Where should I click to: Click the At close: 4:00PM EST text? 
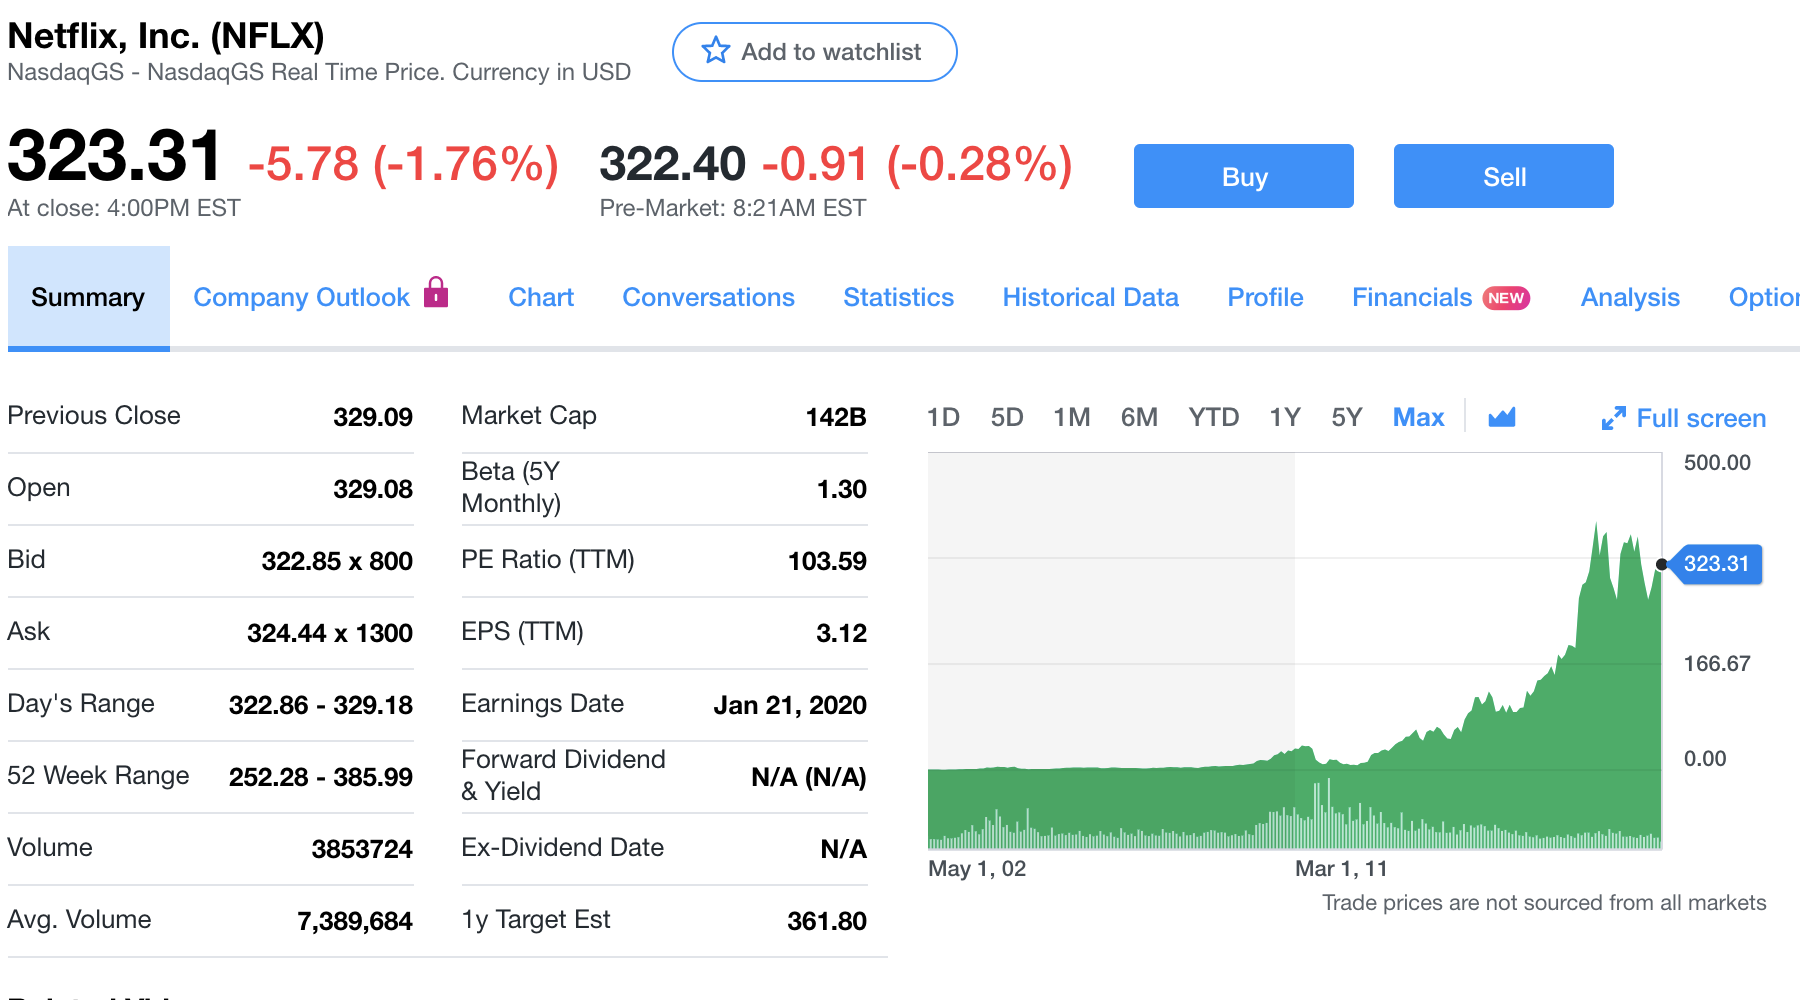(x=124, y=208)
